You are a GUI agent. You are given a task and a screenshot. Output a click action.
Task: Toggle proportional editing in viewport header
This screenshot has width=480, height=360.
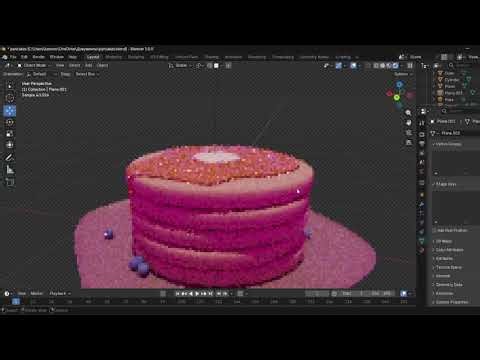coord(228,66)
